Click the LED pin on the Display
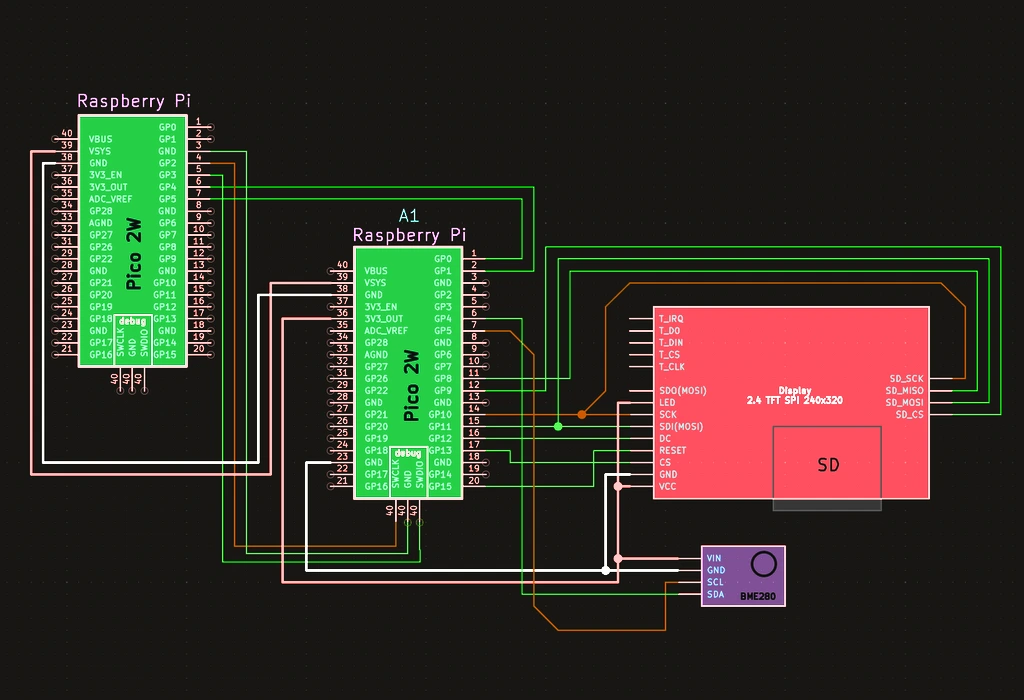This screenshot has width=1024, height=700. (667, 402)
